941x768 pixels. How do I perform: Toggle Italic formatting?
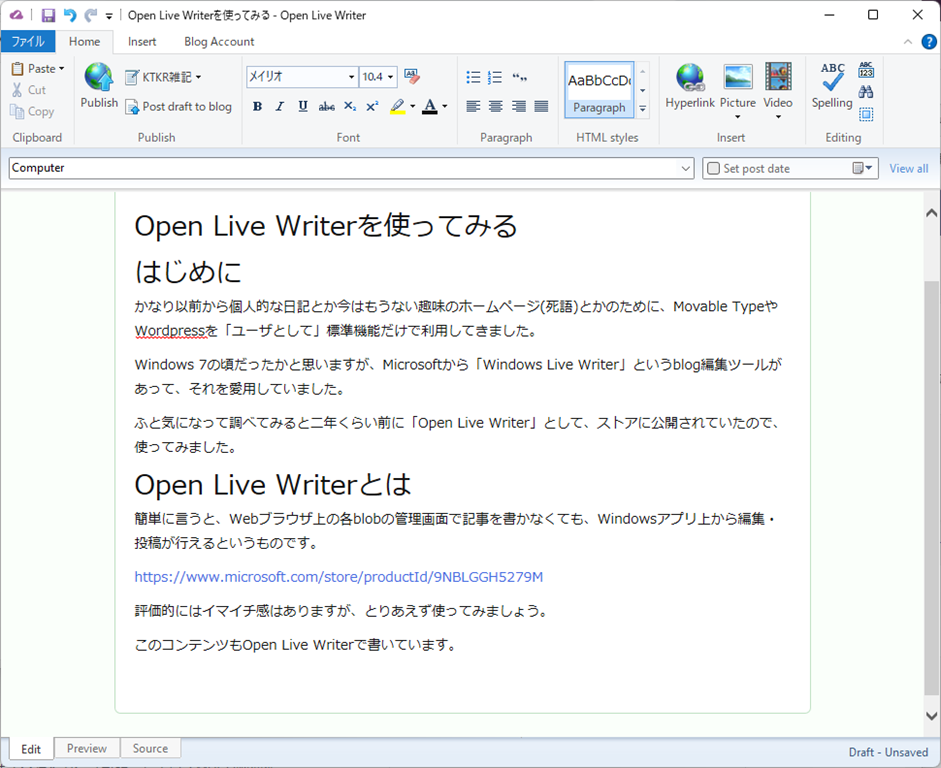280,106
